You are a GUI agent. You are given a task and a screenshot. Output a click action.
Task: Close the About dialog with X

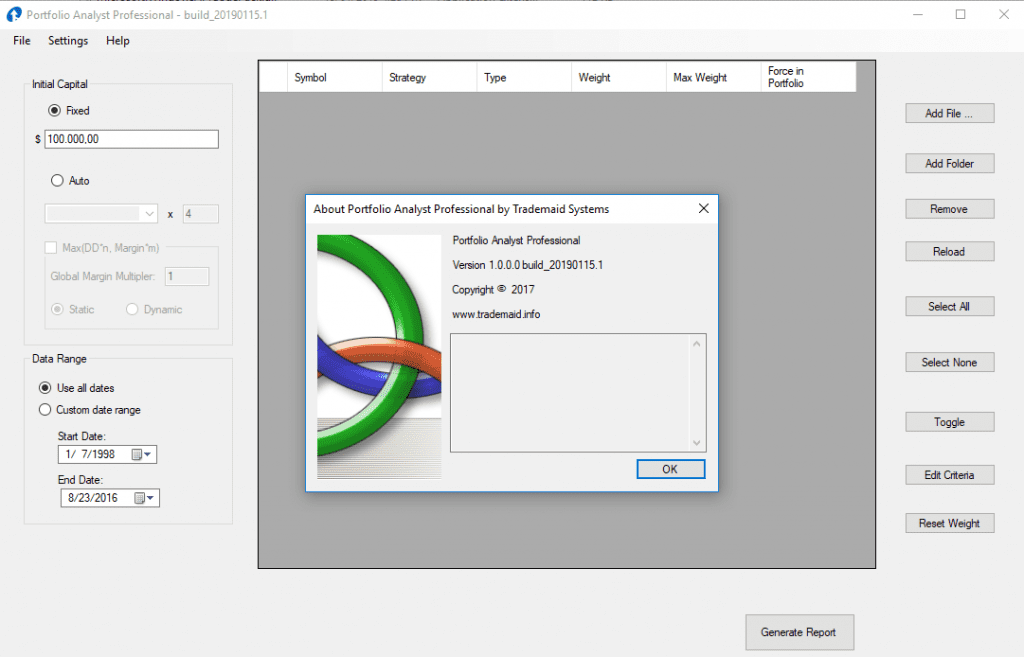click(x=703, y=208)
